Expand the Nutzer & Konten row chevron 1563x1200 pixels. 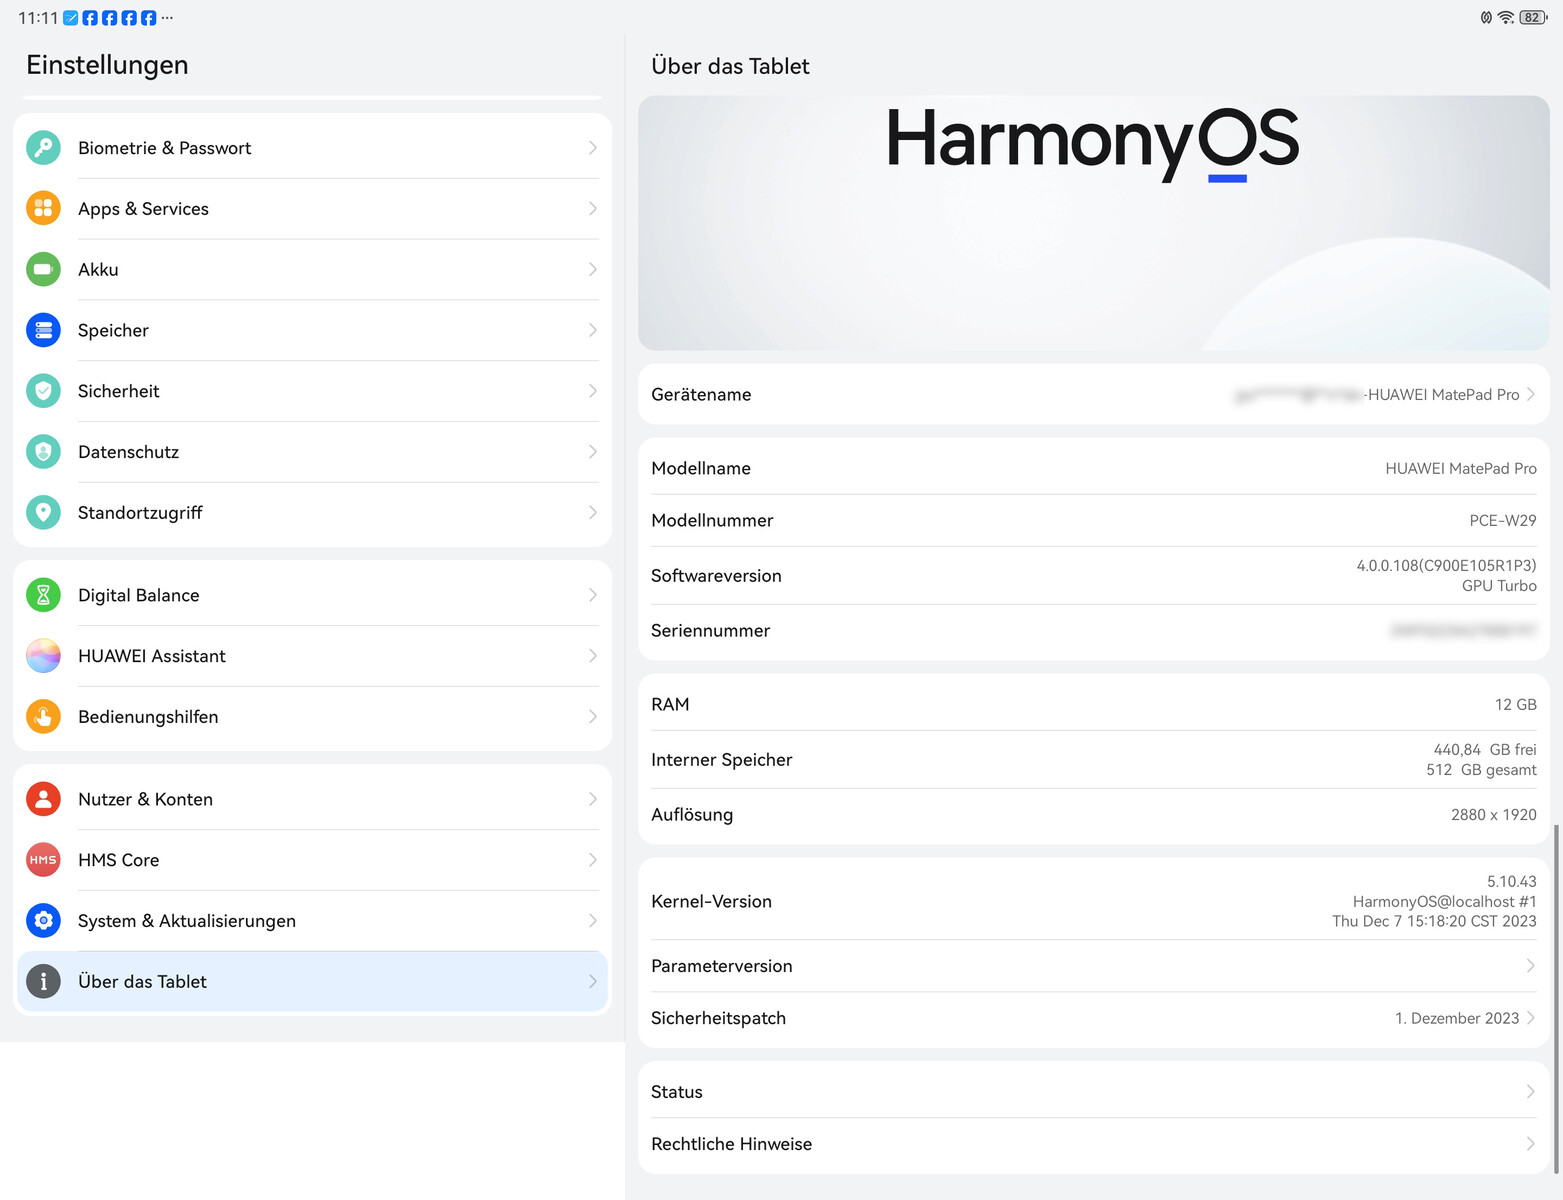tap(593, 799)
